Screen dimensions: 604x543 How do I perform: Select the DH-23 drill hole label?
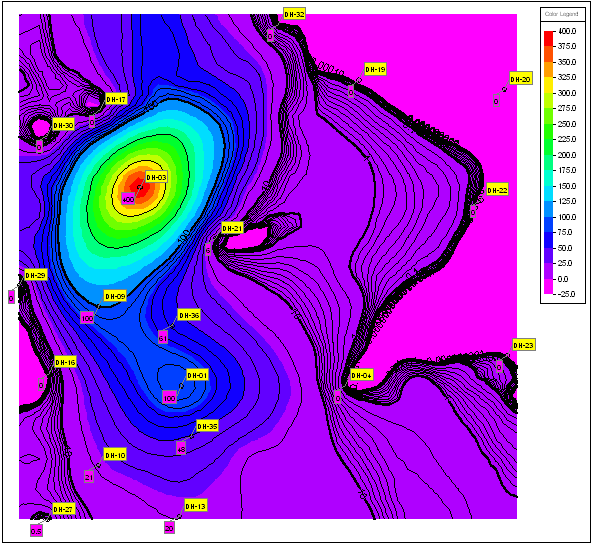coord(523,345)
